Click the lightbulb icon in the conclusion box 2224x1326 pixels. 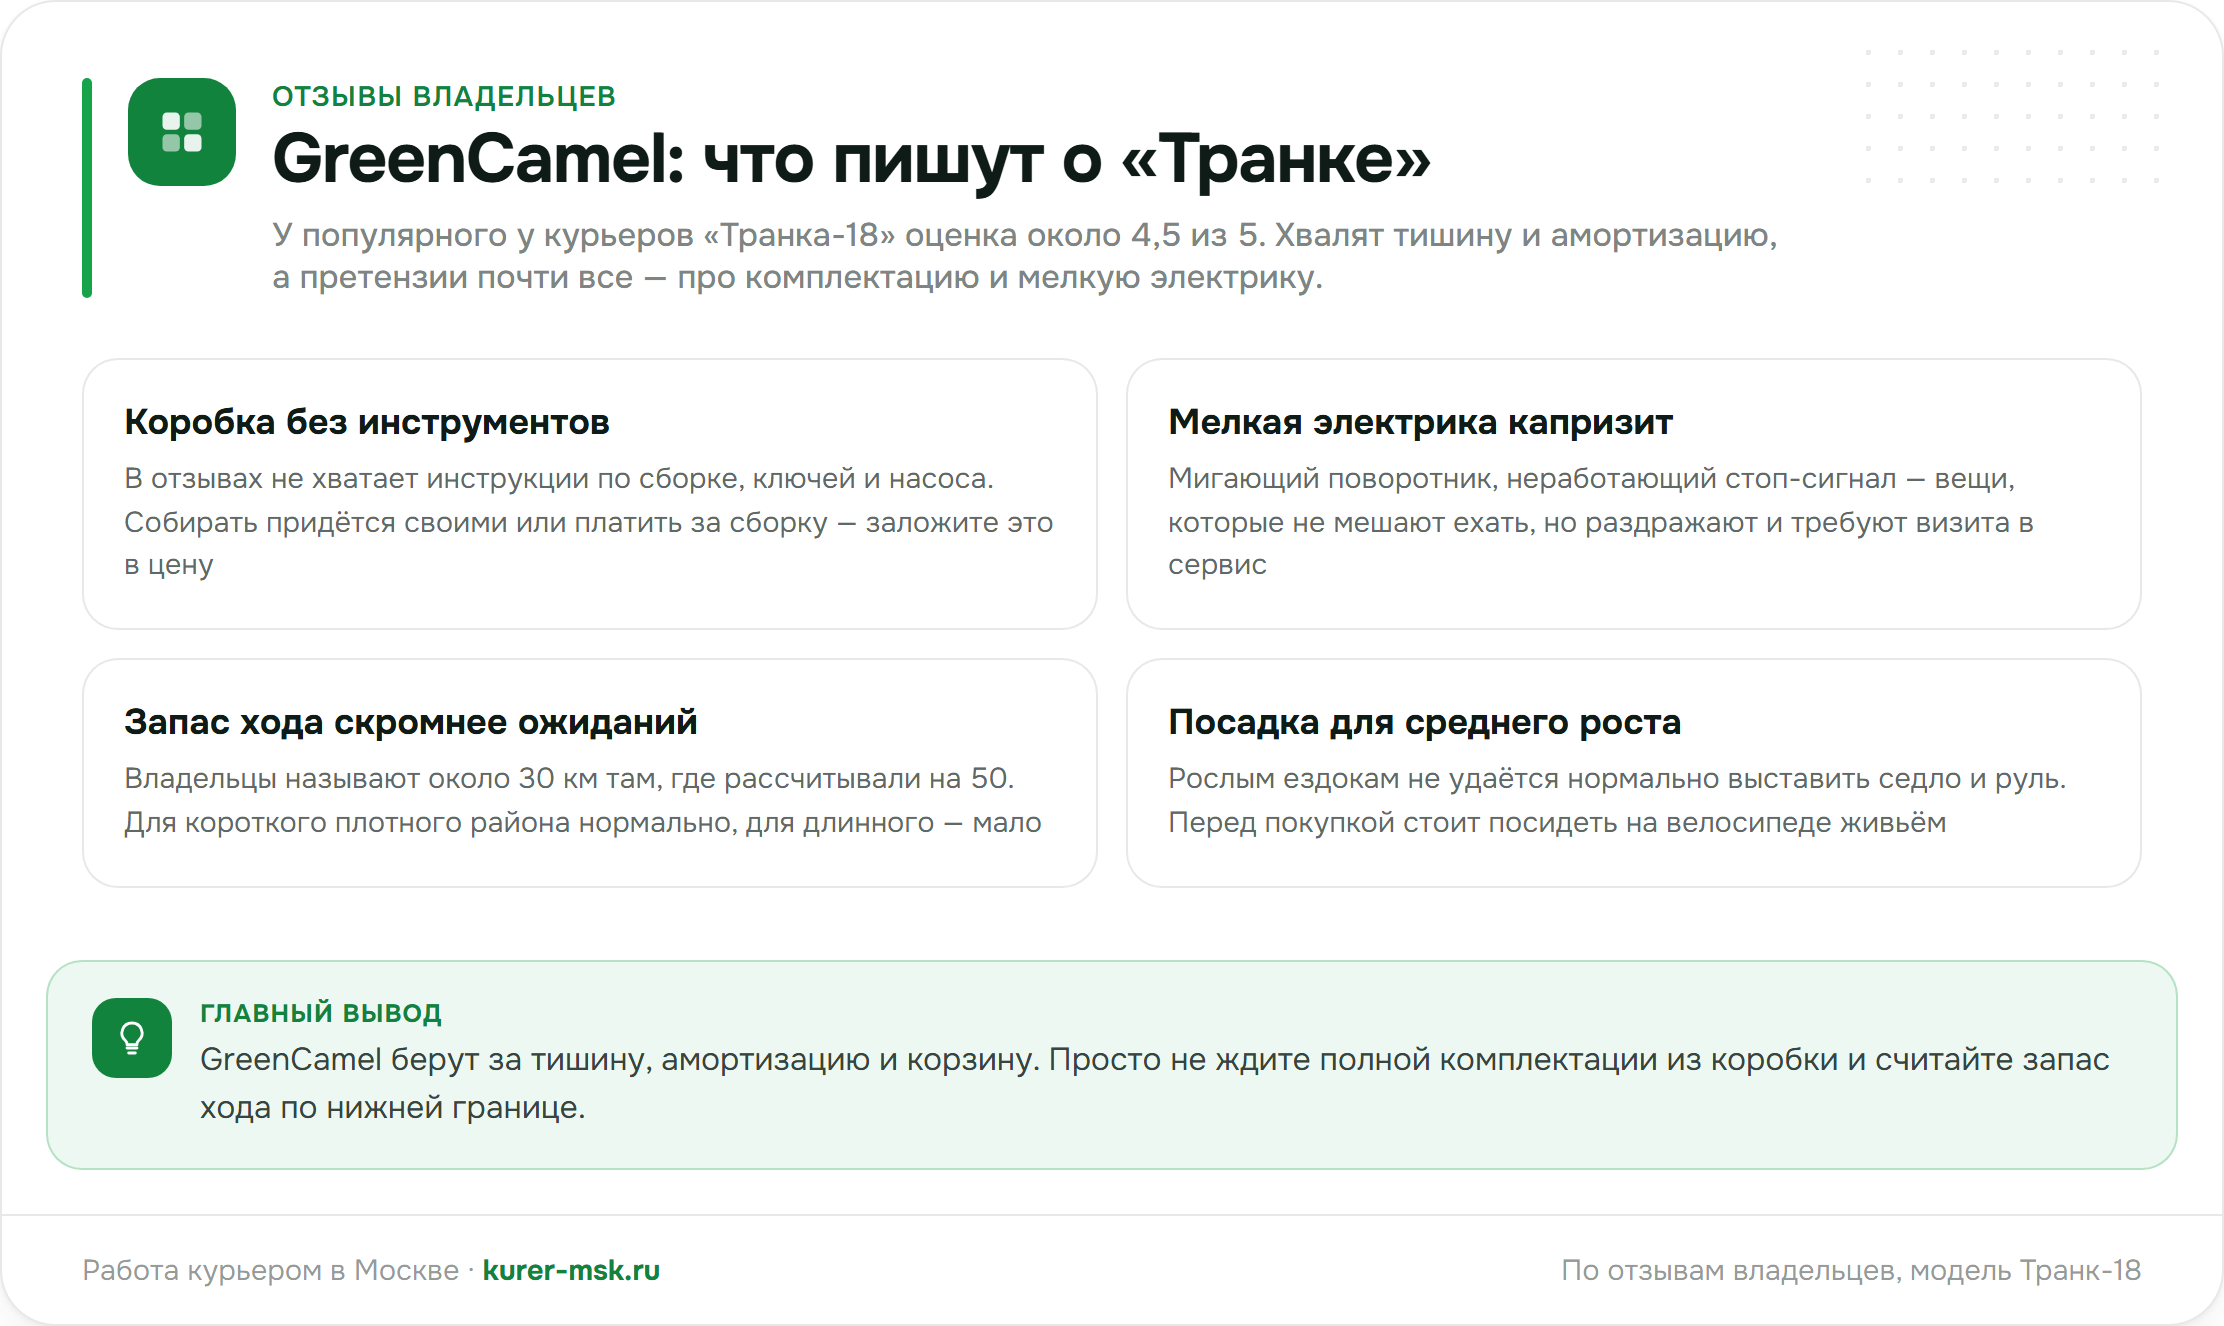tap(132, 1038)
